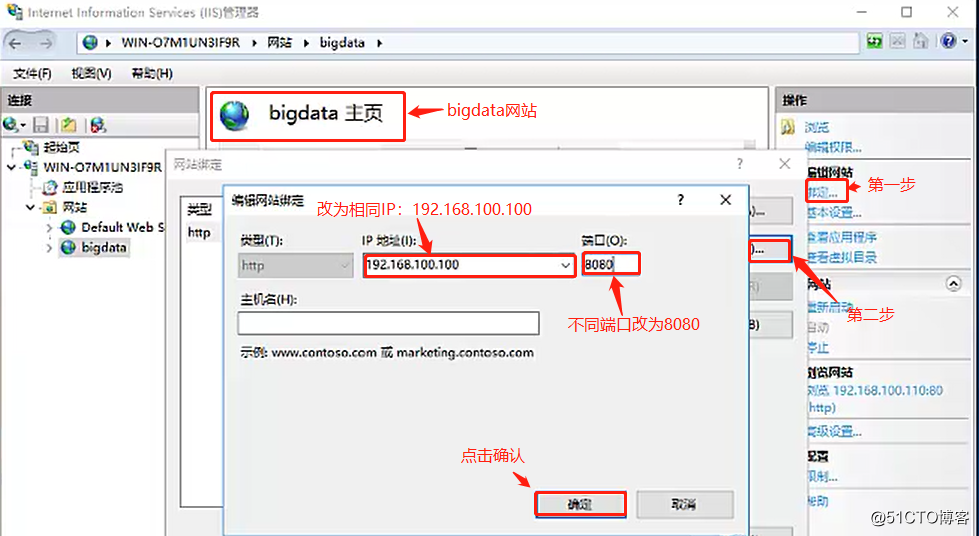This screenshot has height=536, width=979.
Task: Click 重新启动 in actions panel
Action: tap(830, 307)
